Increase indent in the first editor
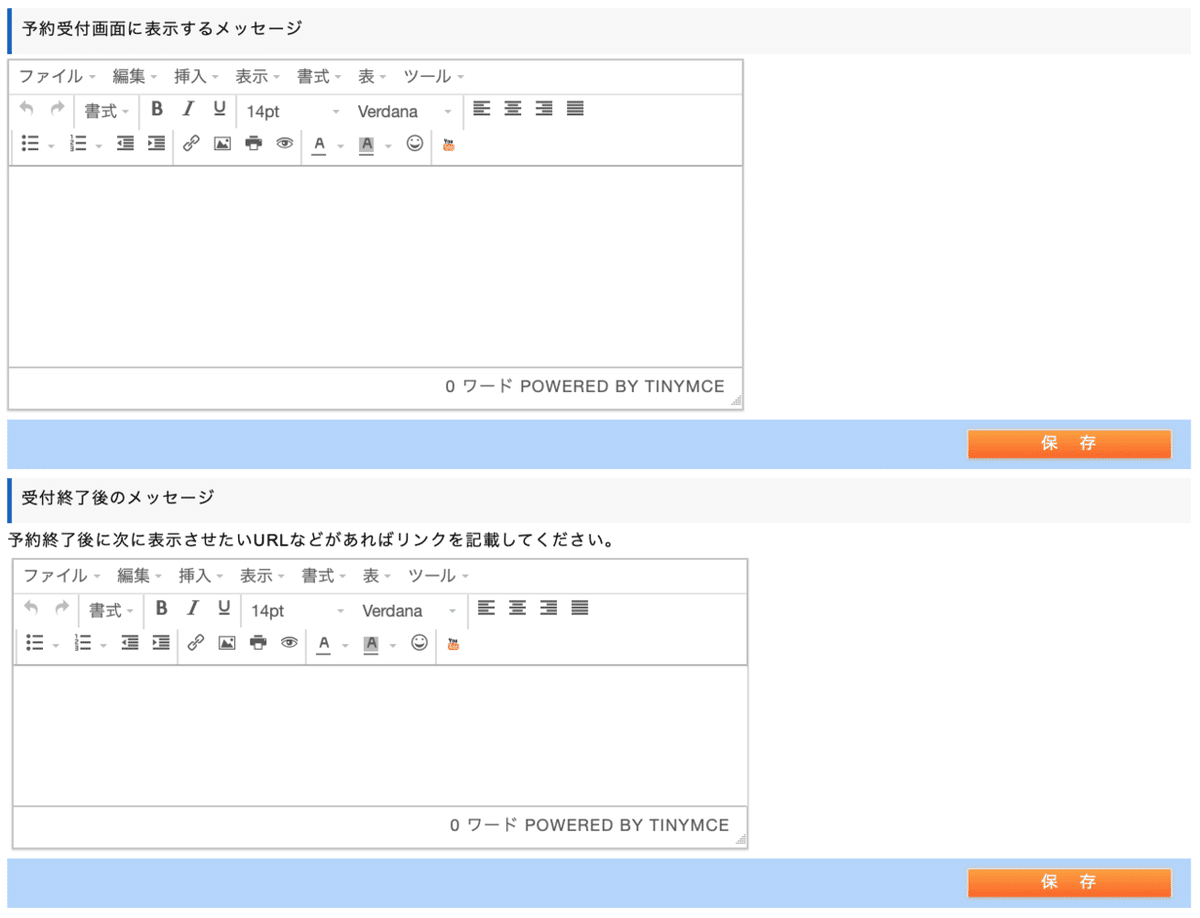1200x918 pixels. click(x=156, y=144)
